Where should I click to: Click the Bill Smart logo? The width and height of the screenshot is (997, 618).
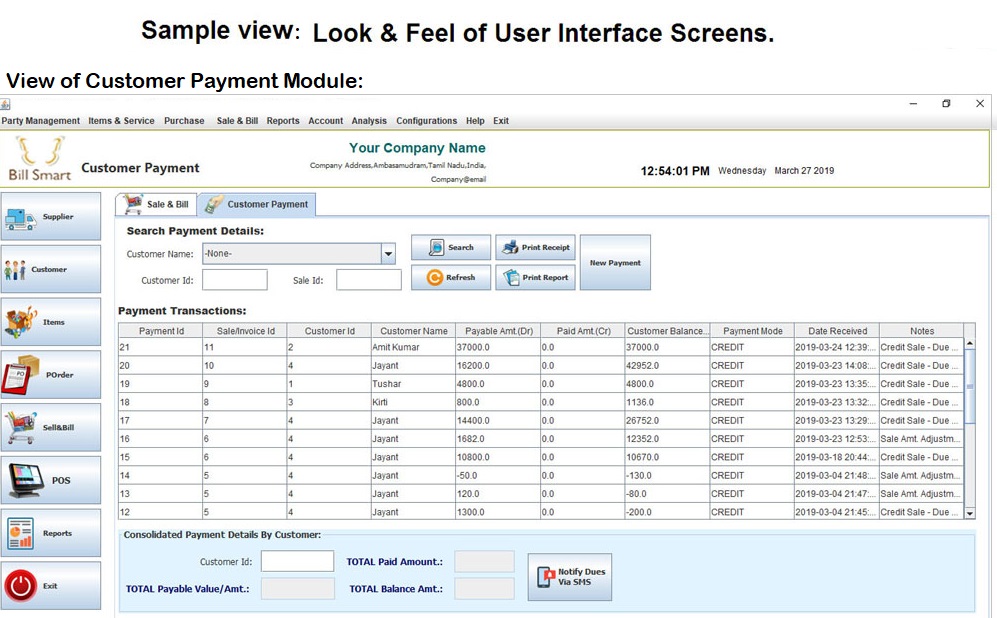point(39,159)
